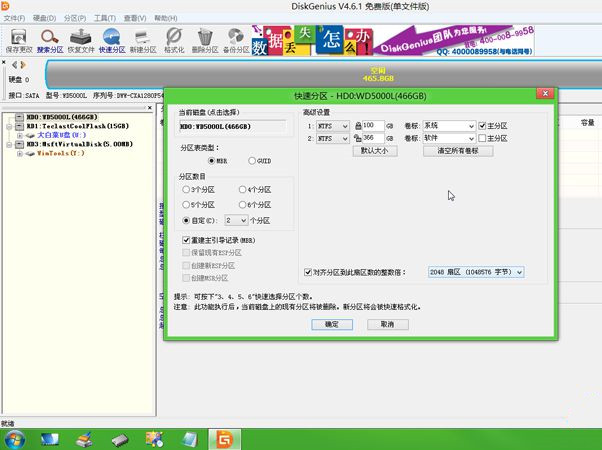Viewport: 602px width, 450px height.
Task: Cancel with the 取消 button
Action: [387, 324]
